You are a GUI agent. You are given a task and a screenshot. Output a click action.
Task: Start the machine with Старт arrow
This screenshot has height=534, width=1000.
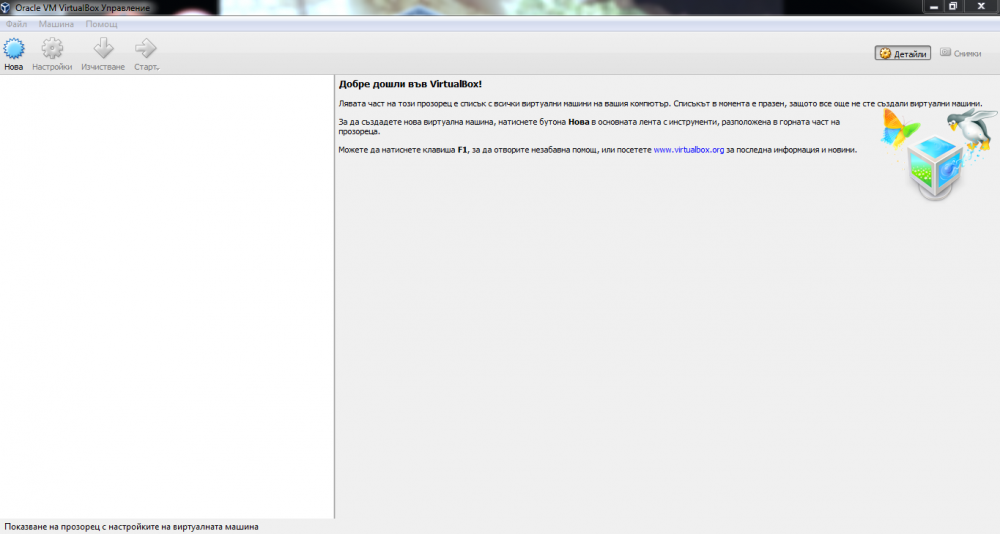[145, 49]
